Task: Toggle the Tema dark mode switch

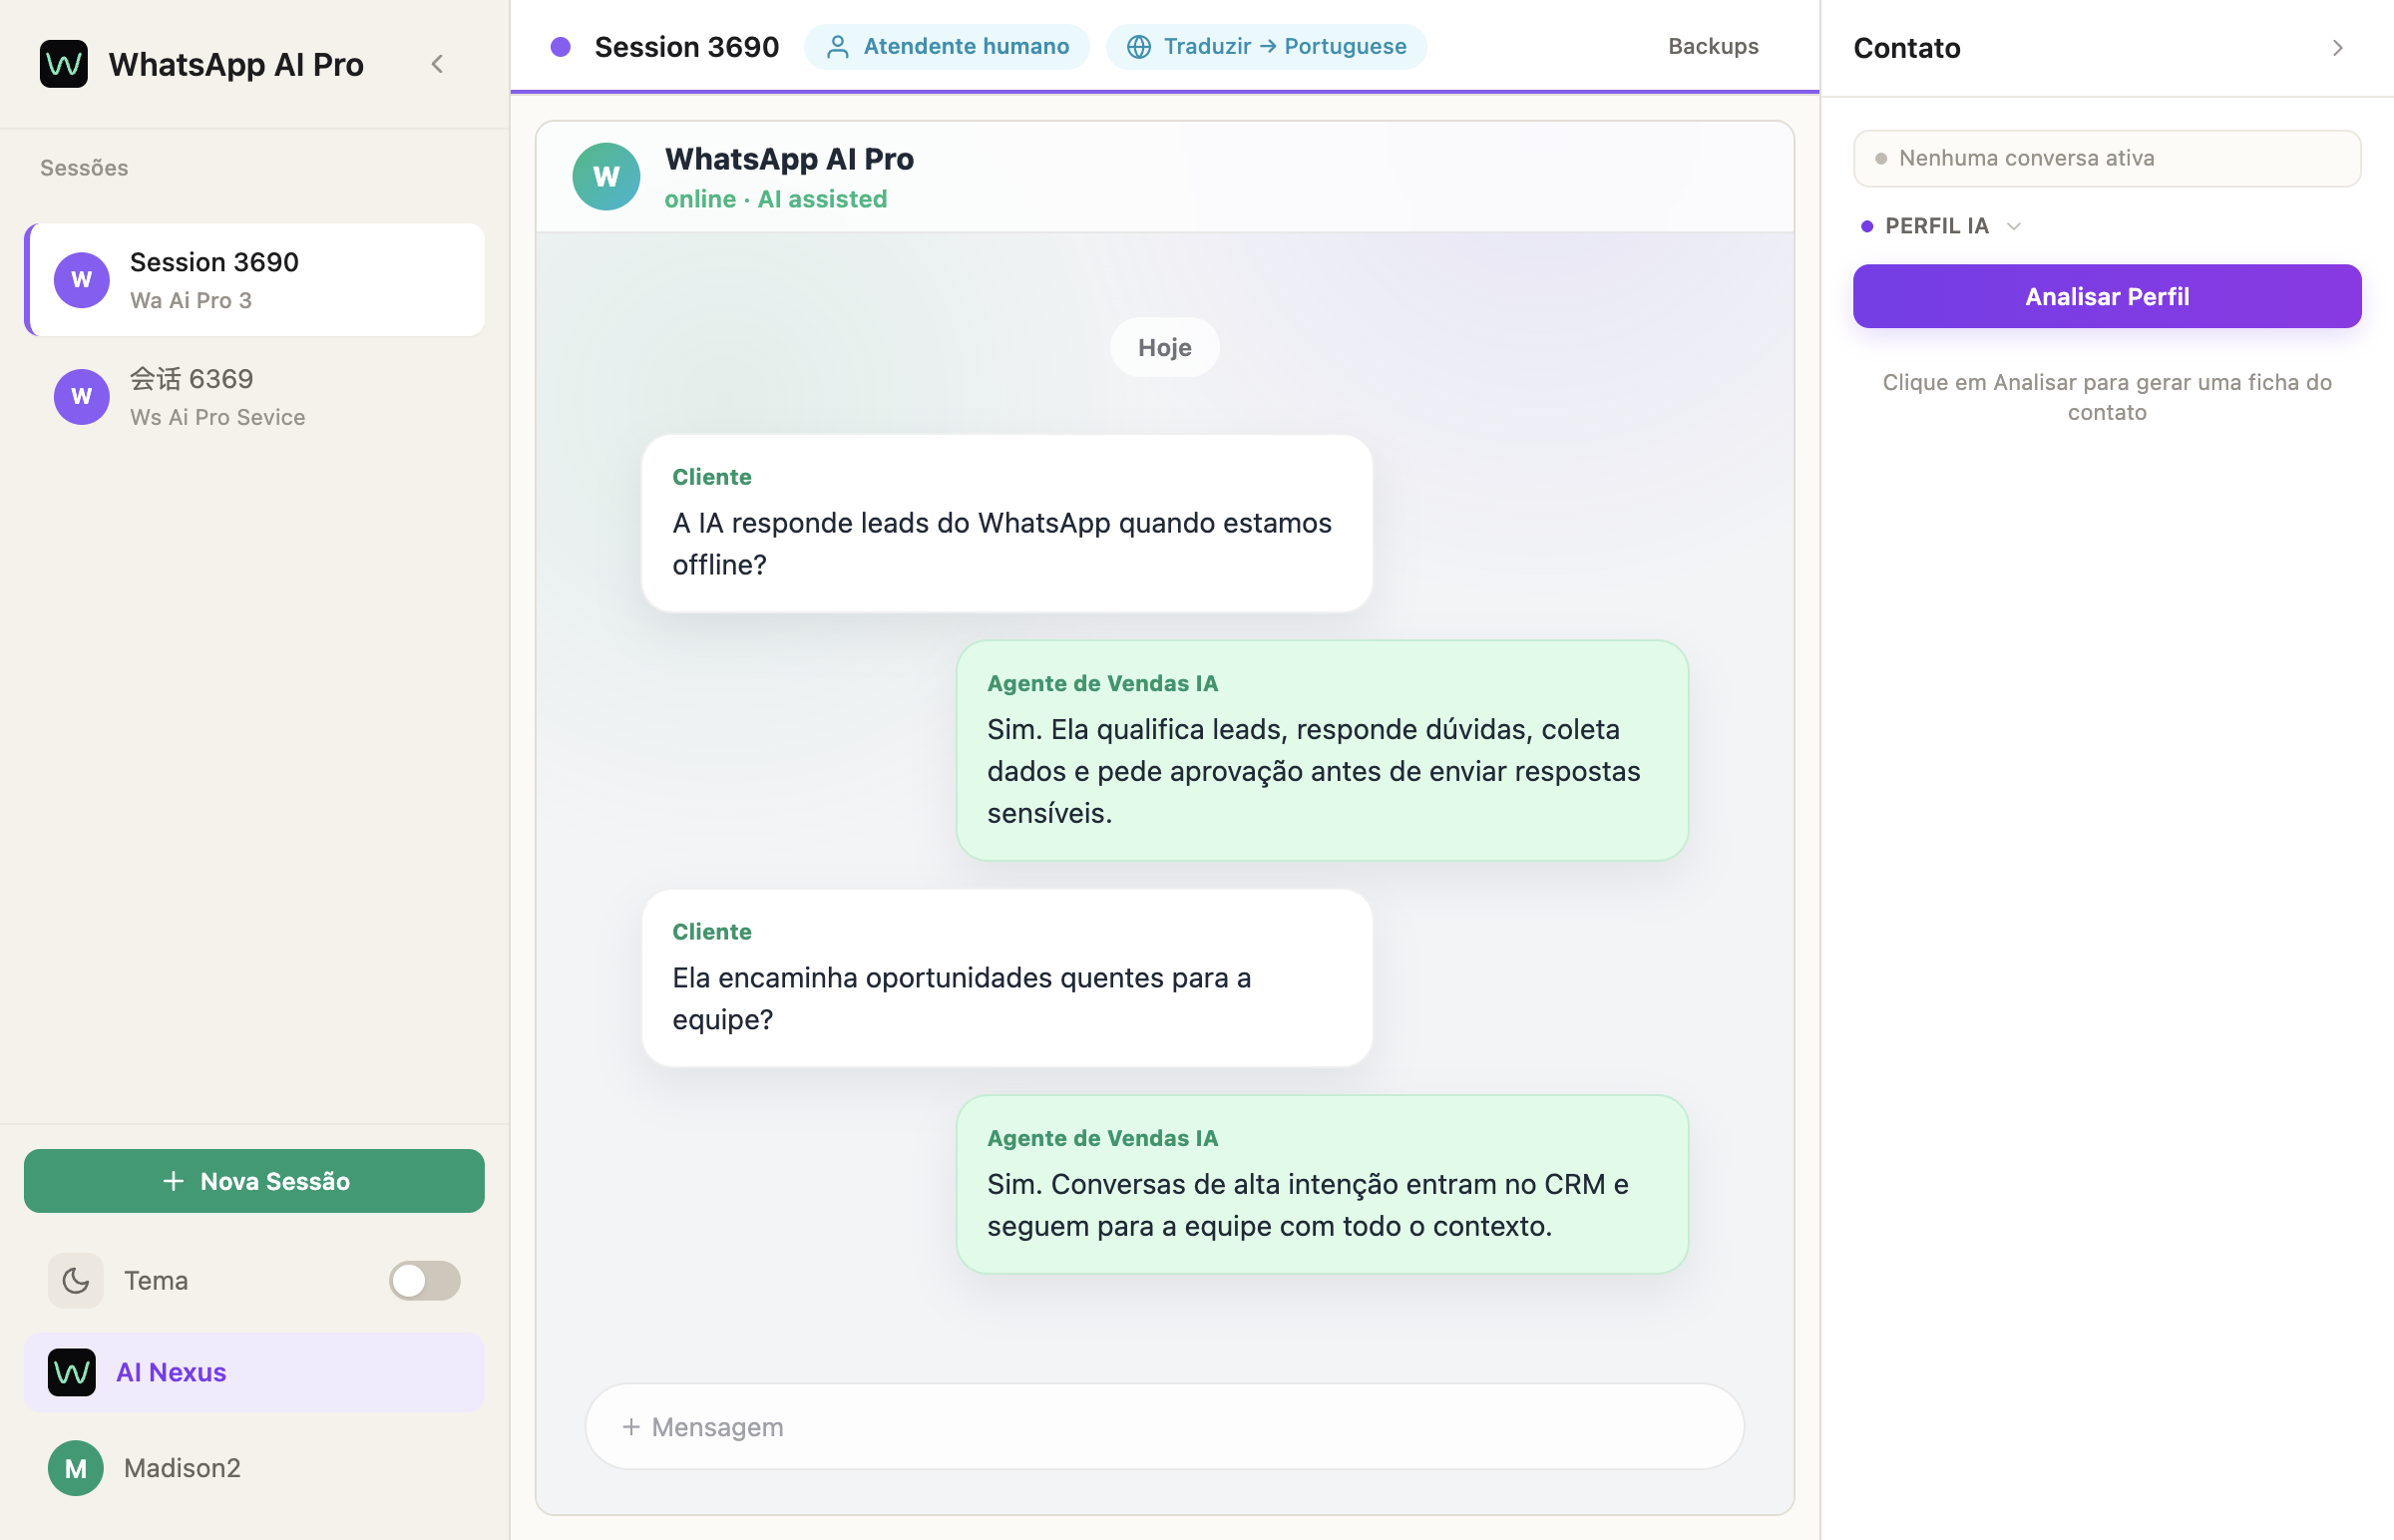Action: [x=425, y=1281]
